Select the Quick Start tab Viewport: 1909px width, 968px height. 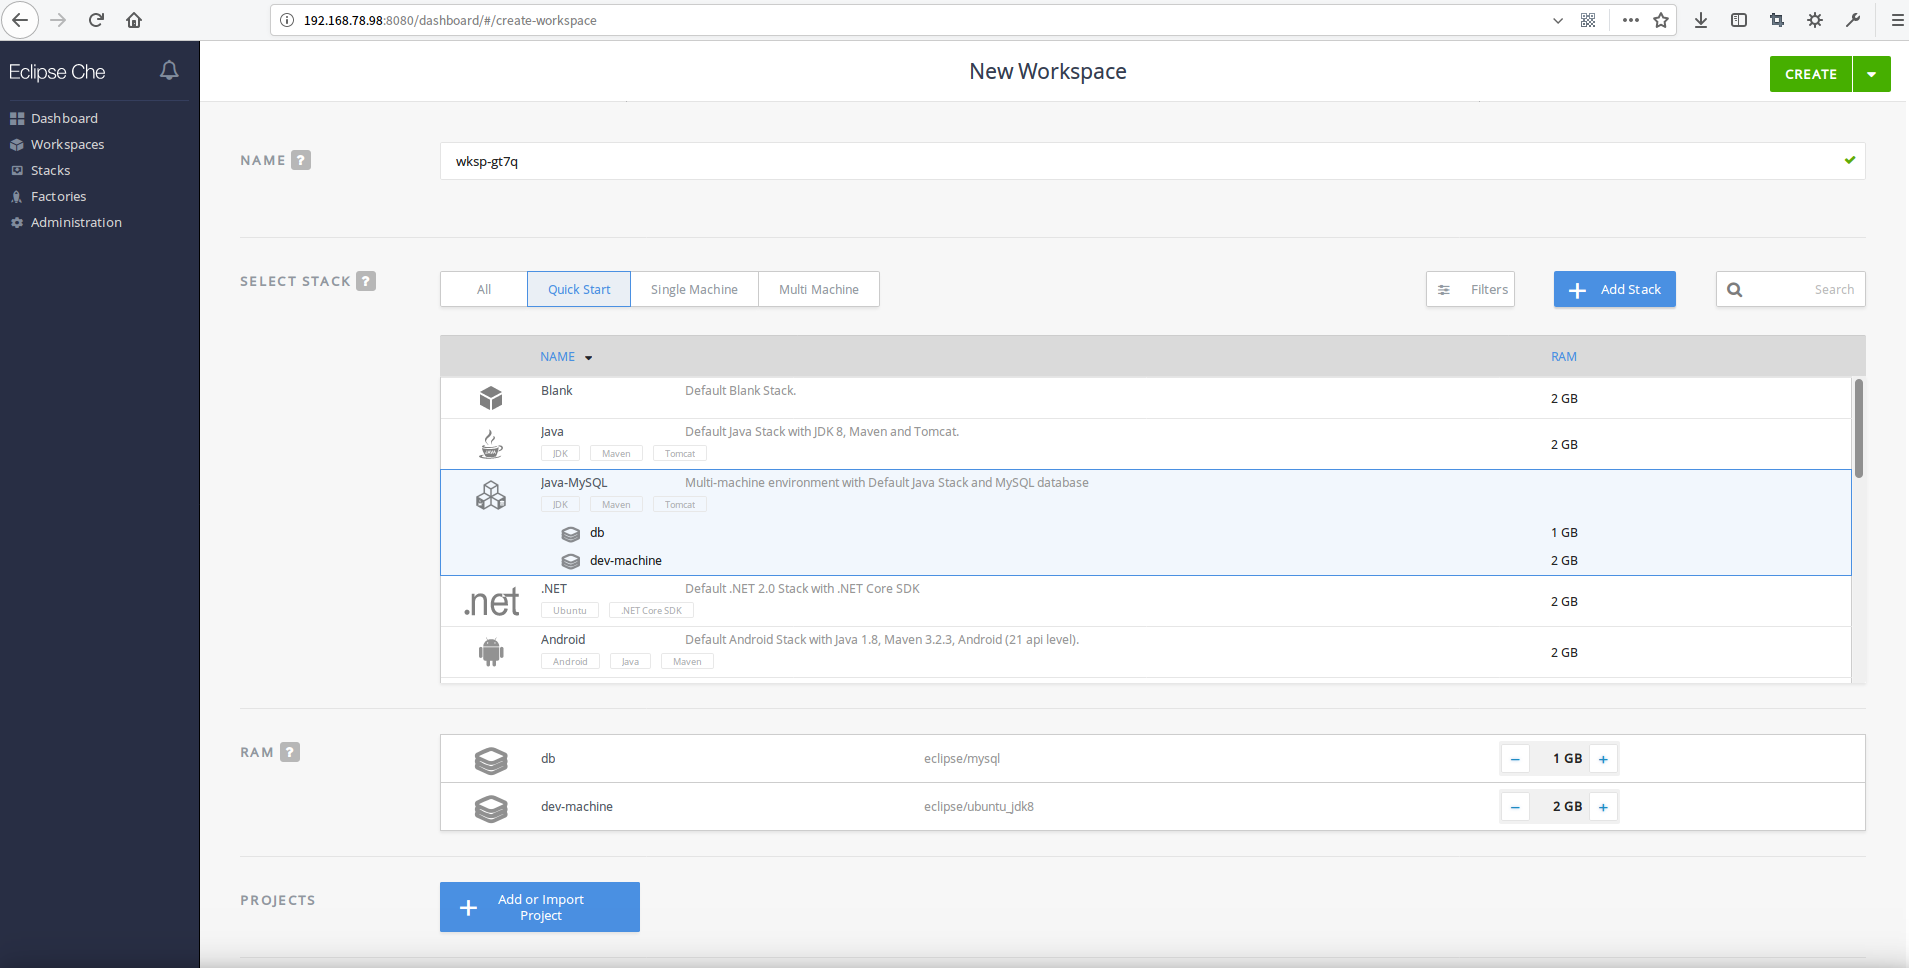[579, 289]
